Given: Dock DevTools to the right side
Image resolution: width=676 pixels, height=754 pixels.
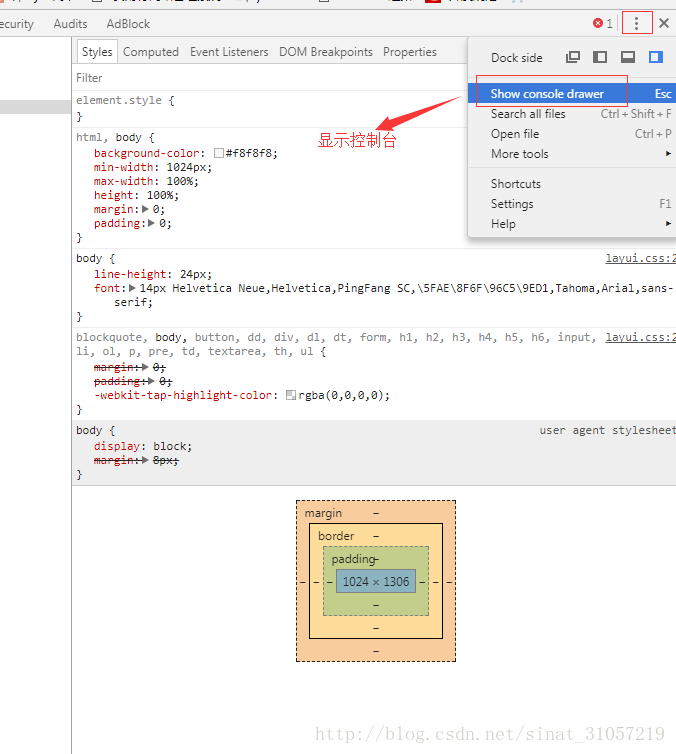Looking at the screenshot, I should [x=655, y=57].
